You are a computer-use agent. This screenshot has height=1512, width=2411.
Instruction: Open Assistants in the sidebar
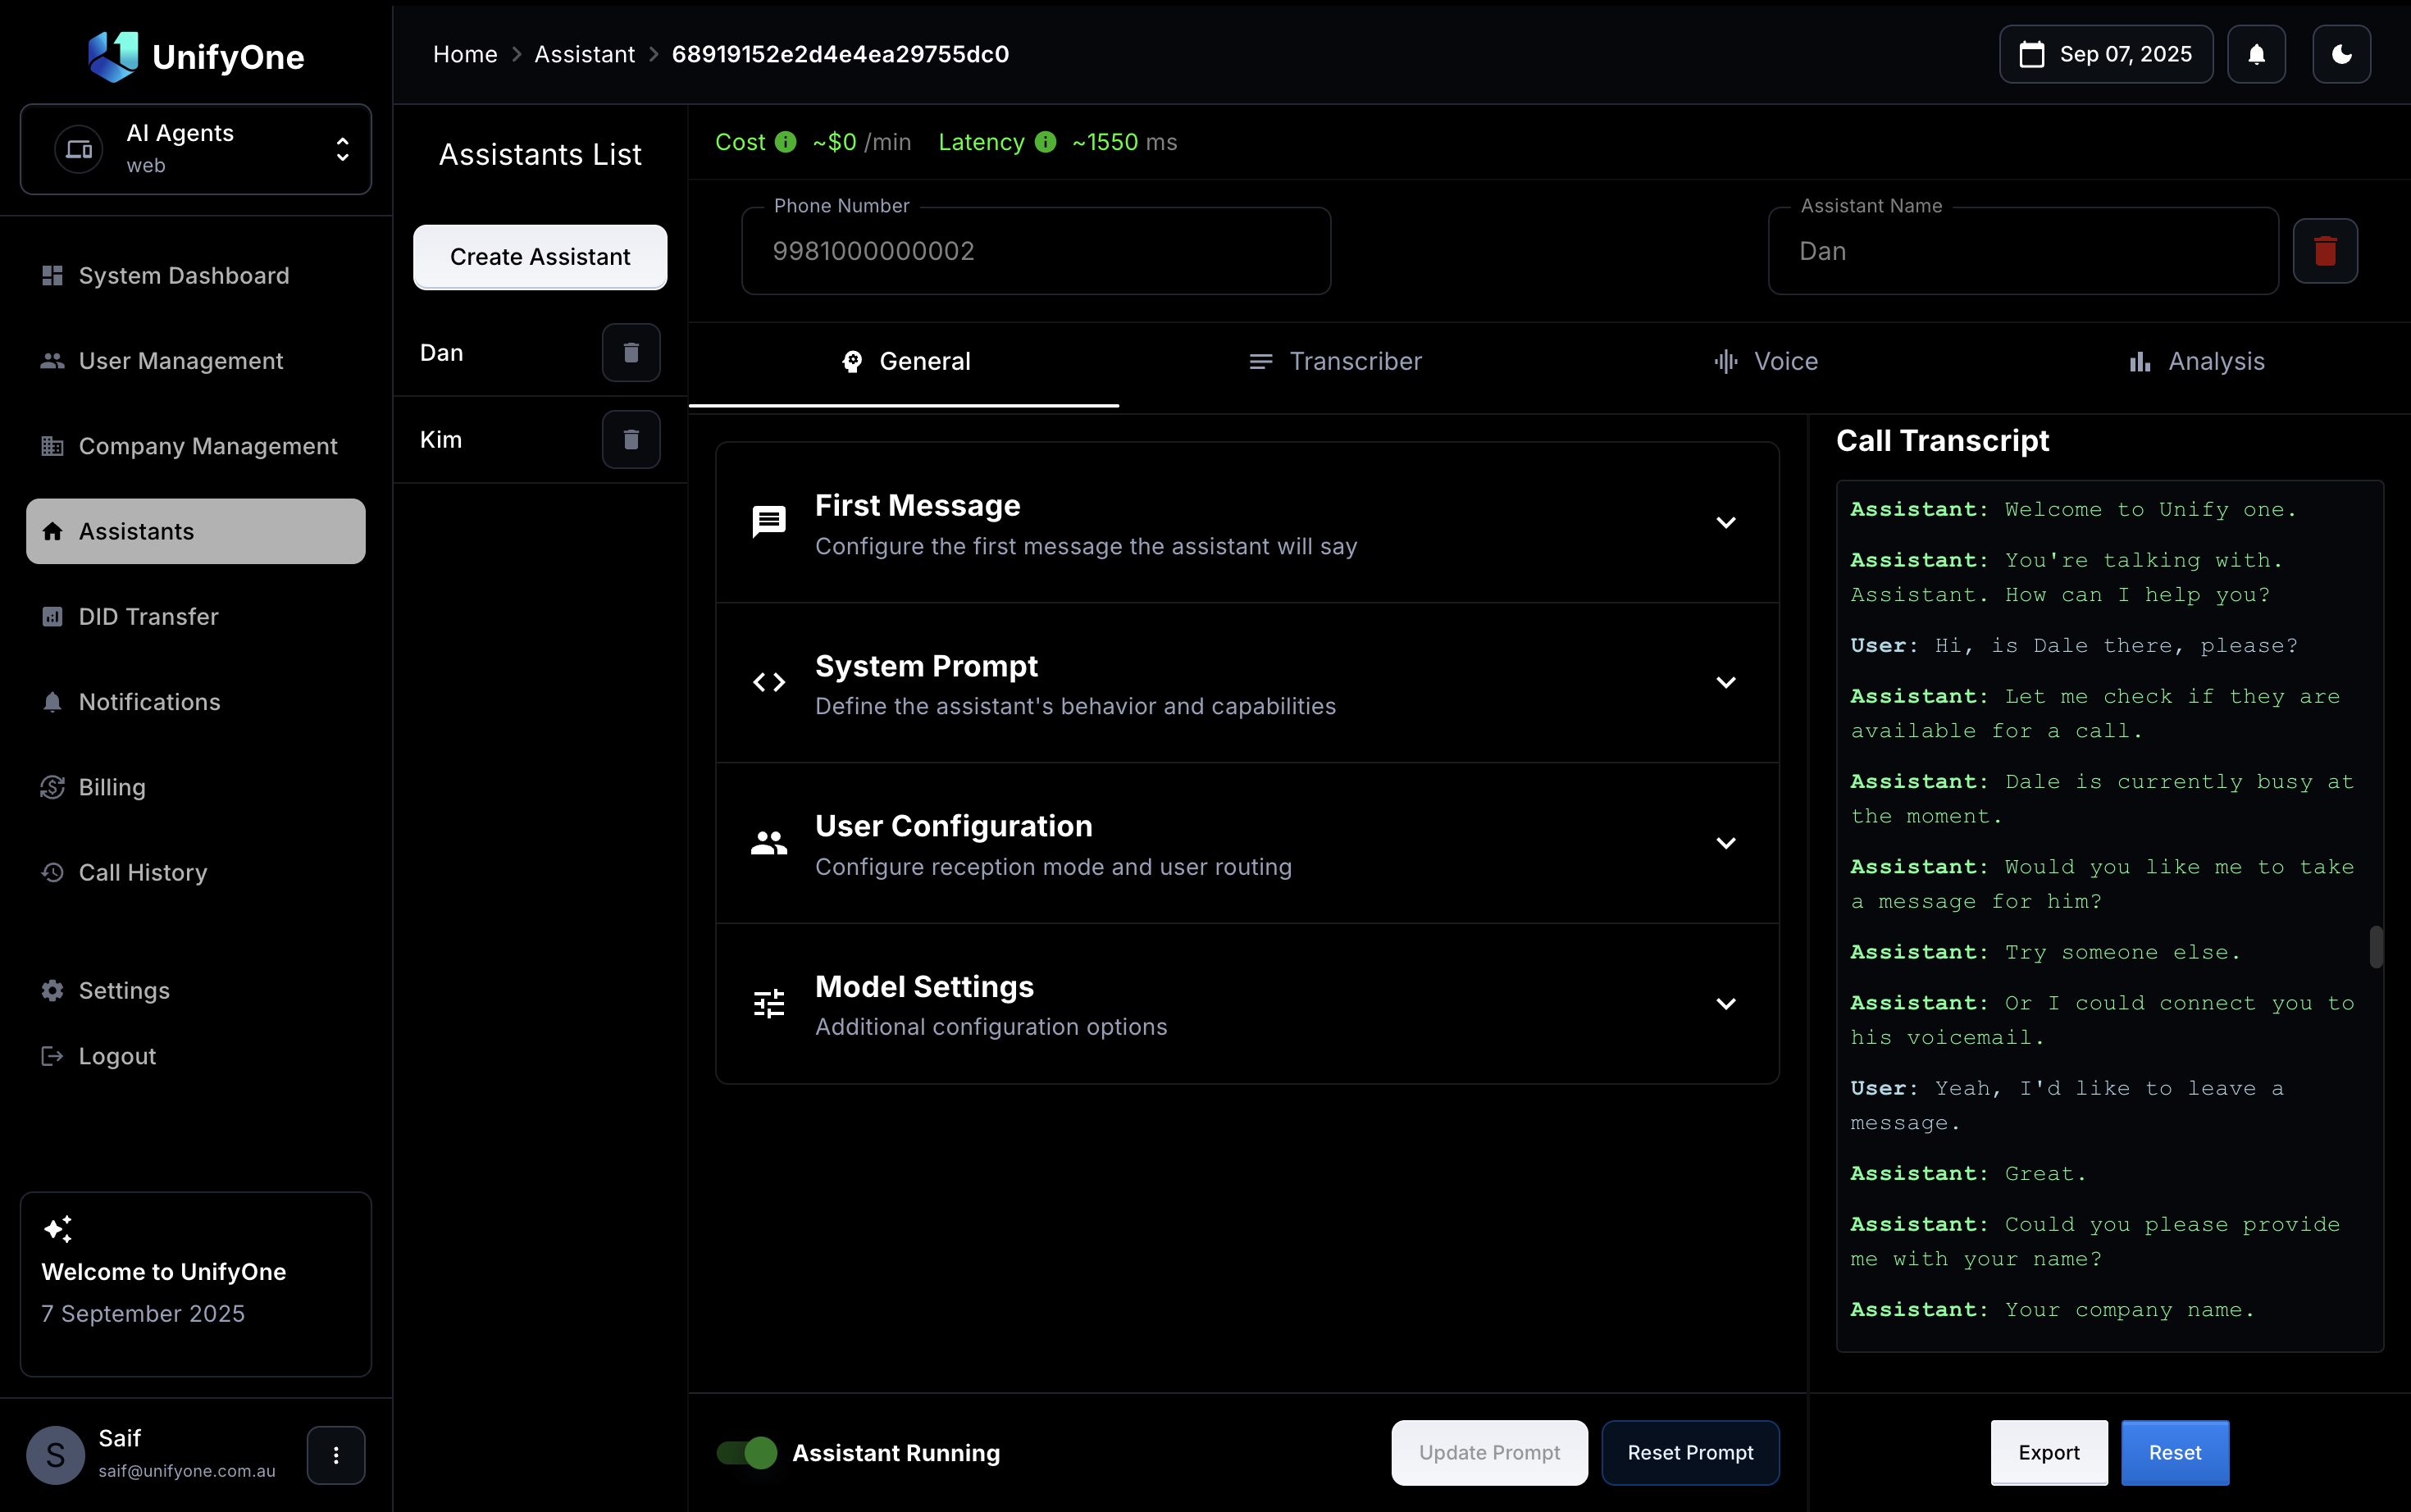coord(196,531)
